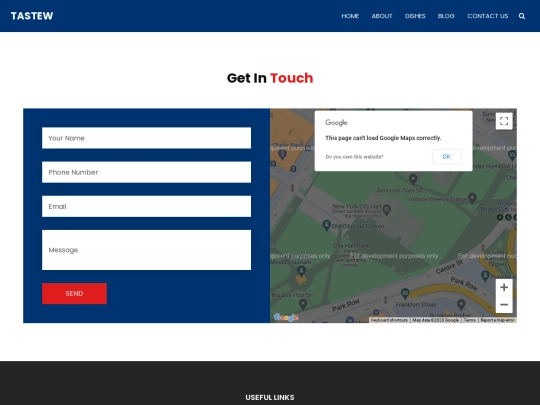
Task: Submit the form with Send button
Action: [74, 293]
